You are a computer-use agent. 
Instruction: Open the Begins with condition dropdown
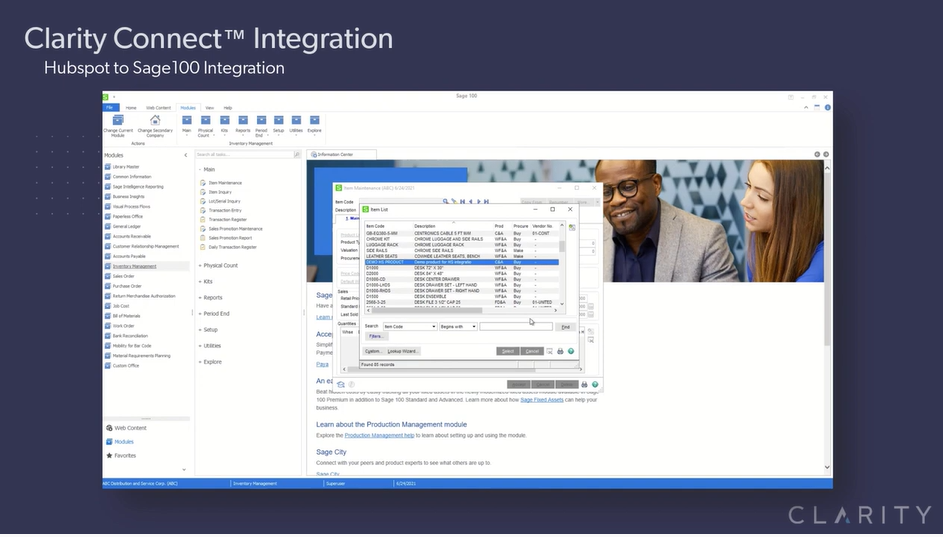[473, 327]
